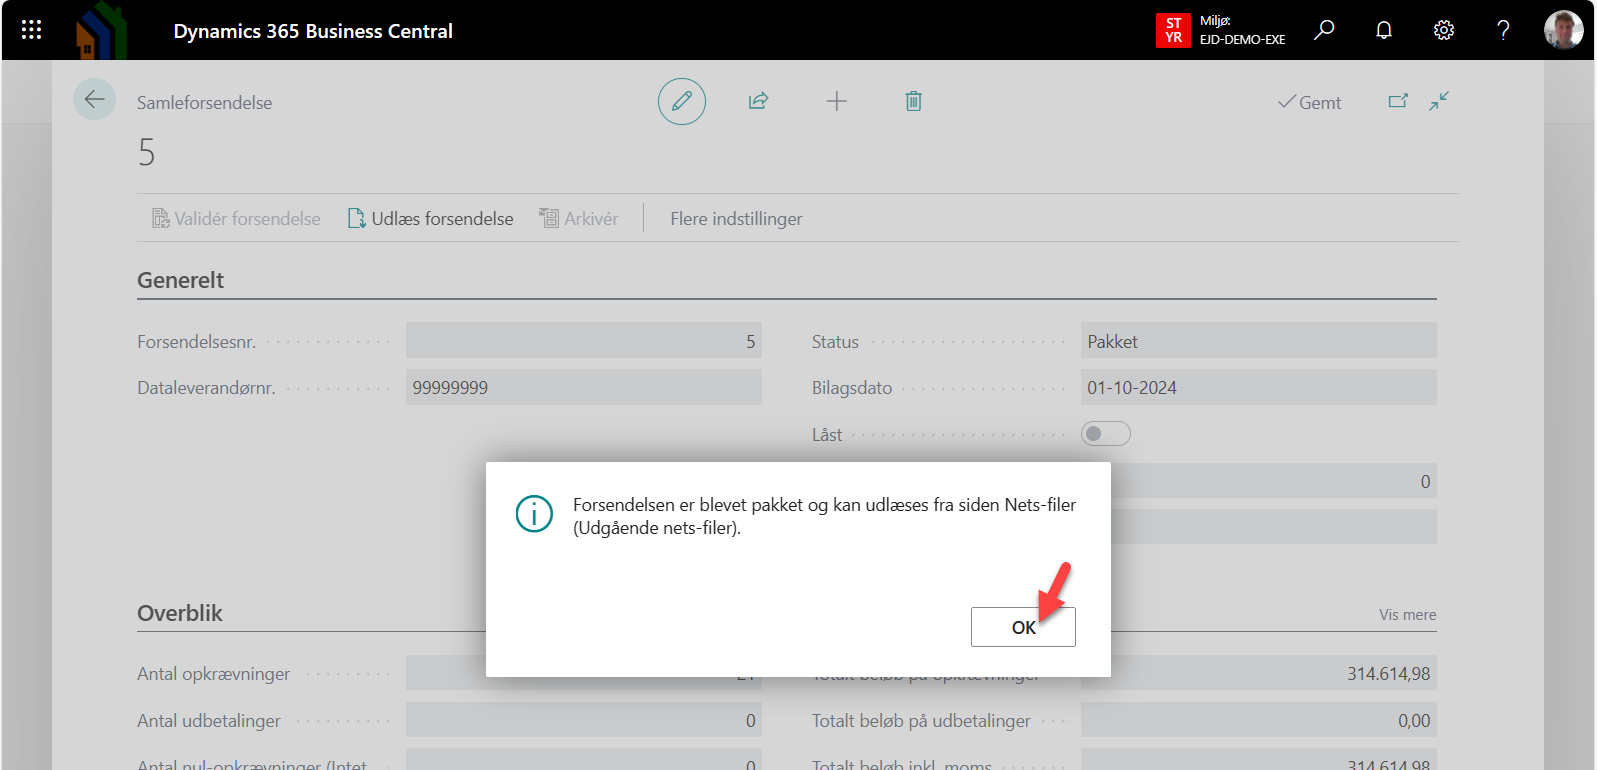Open the notifications bell
Image resolution: width=1597 pixels, height=770 pixels.
1384,30
